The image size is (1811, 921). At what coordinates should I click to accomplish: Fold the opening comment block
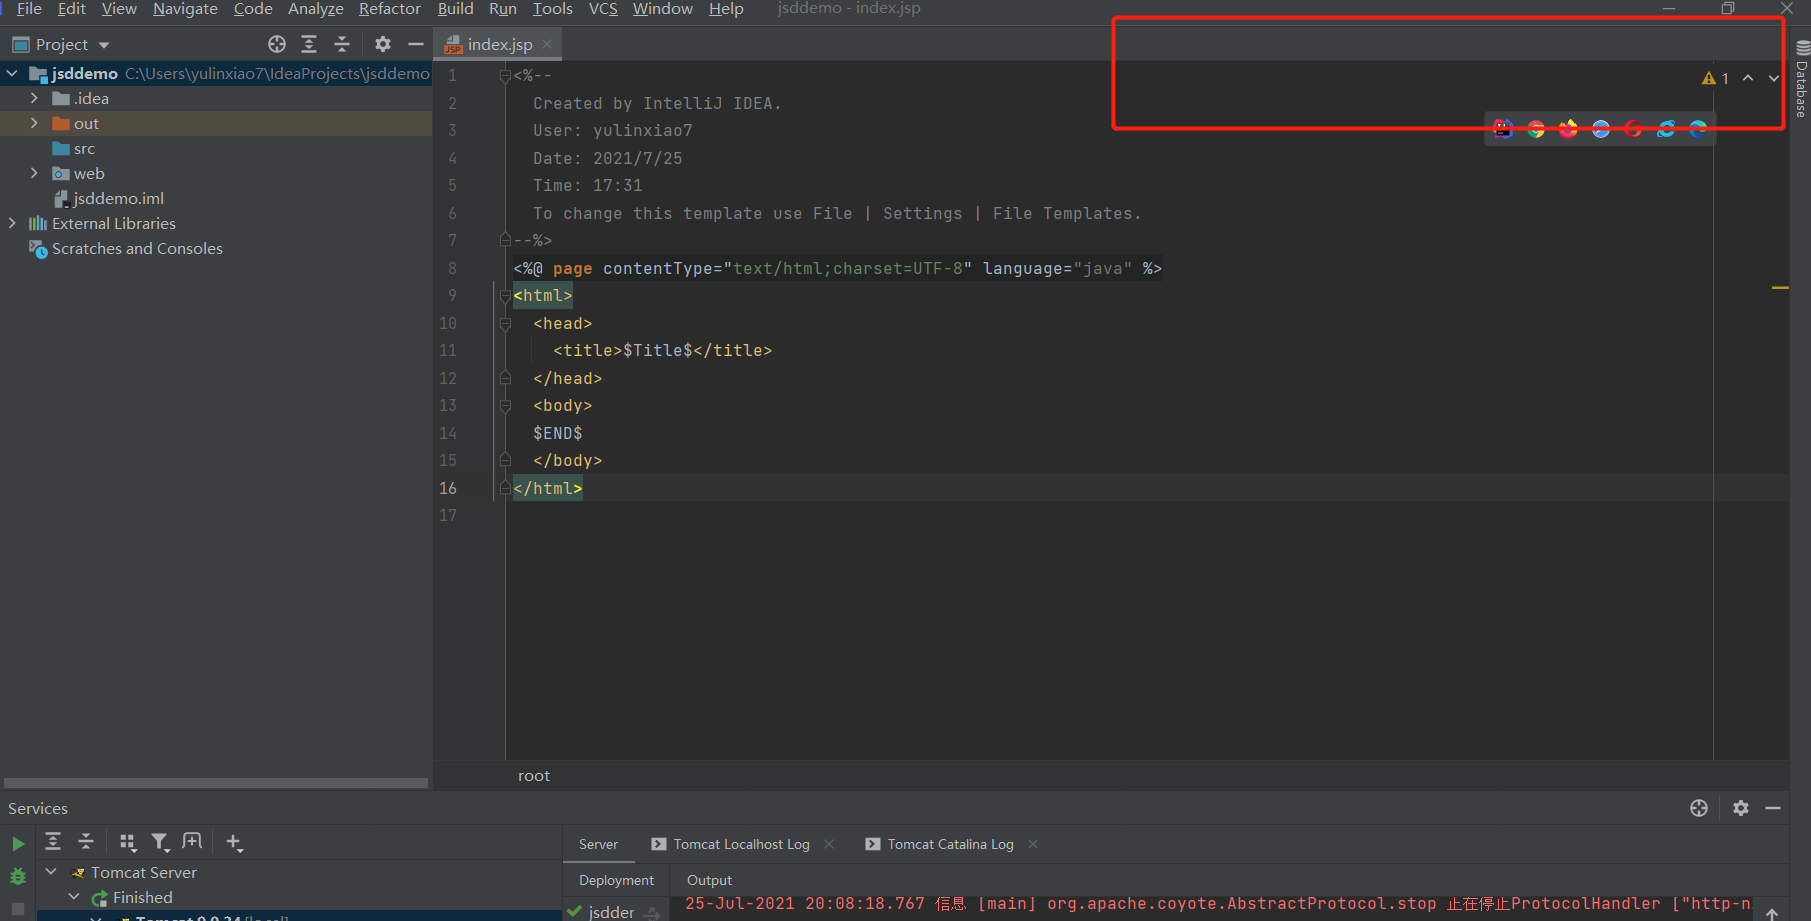click(x=505, y=76)
